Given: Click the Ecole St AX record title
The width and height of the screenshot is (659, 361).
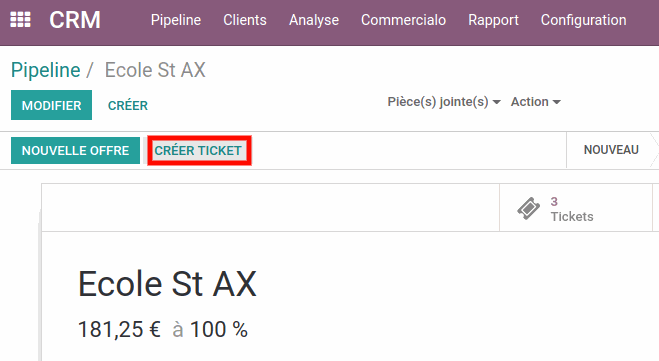Looking at the screenshot, I should (x=167, y=284).
